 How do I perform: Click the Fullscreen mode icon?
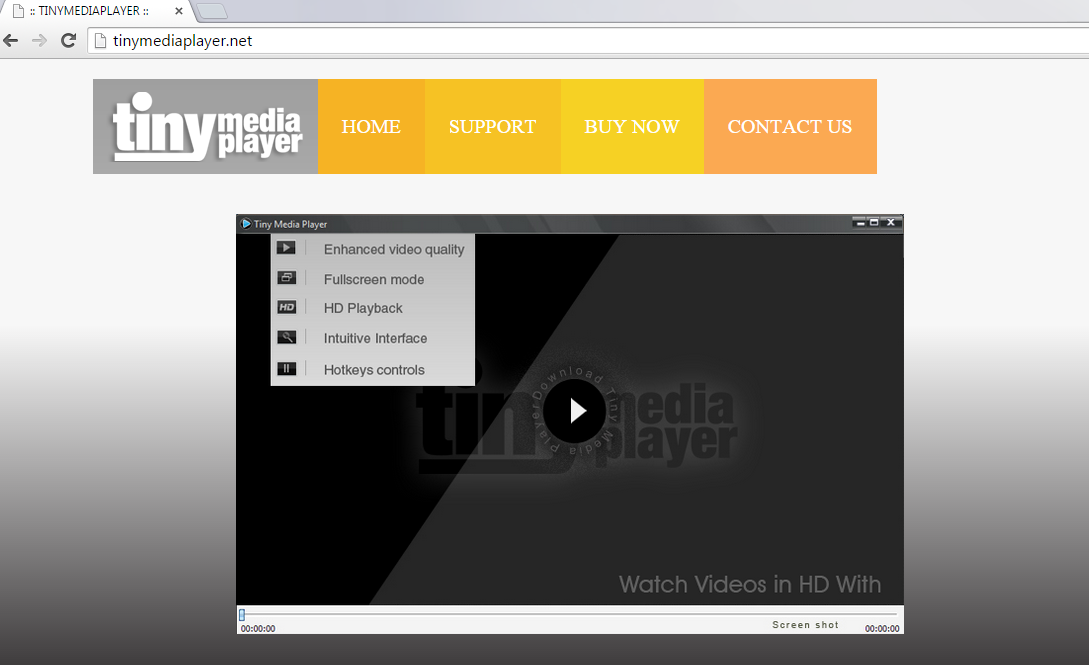click(x=286, y=278)
